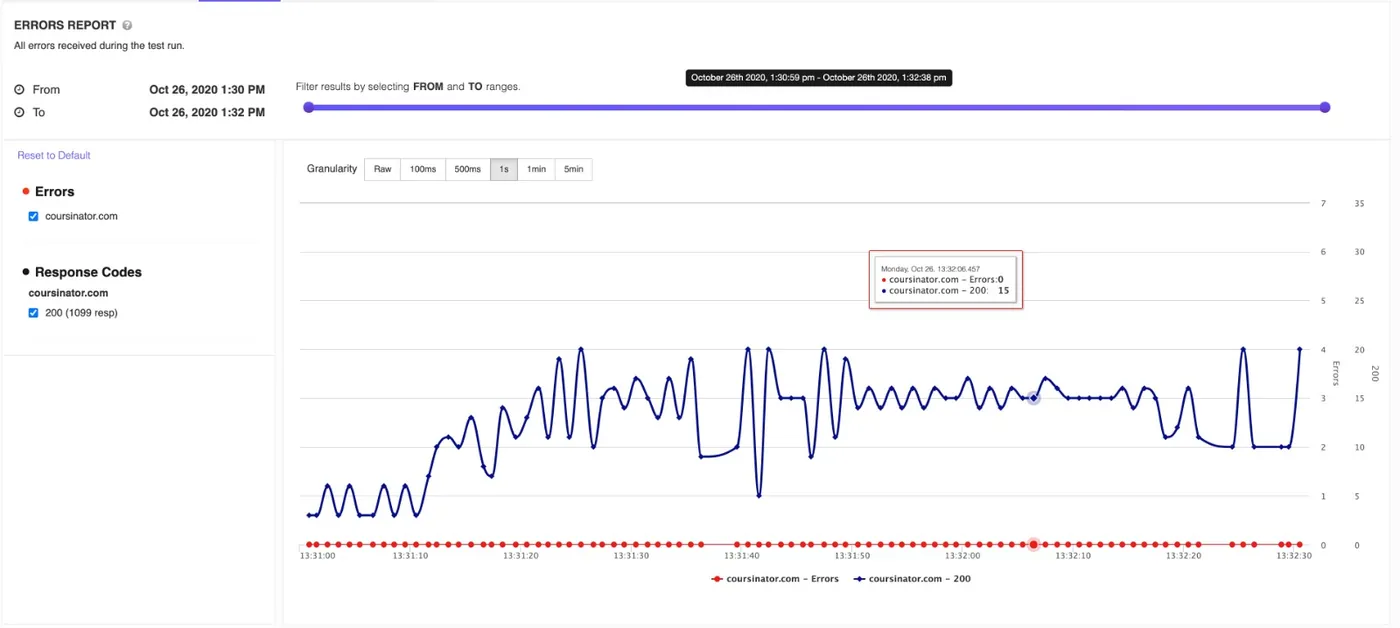Open the Errors Report help question-mark icon
This screenshot has width=1400, height=628.
click(x=127, y=25)
